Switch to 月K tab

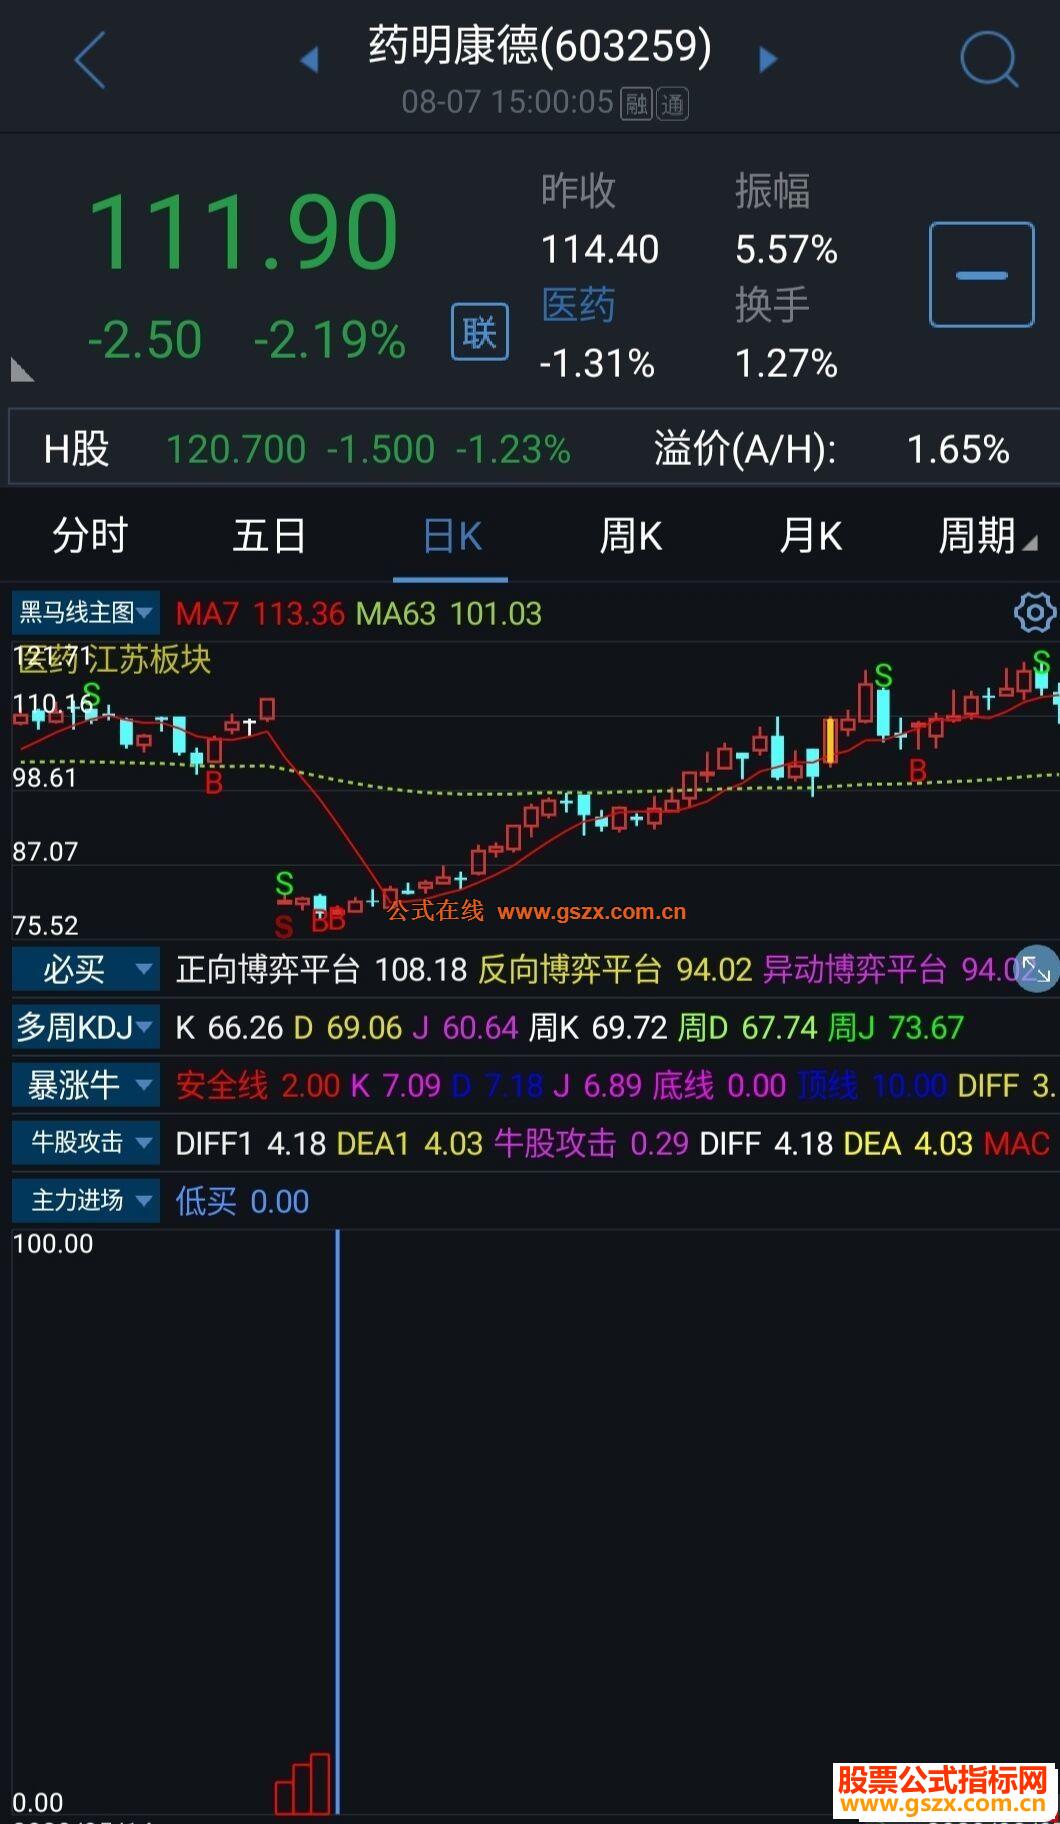[x=810, y=536]
